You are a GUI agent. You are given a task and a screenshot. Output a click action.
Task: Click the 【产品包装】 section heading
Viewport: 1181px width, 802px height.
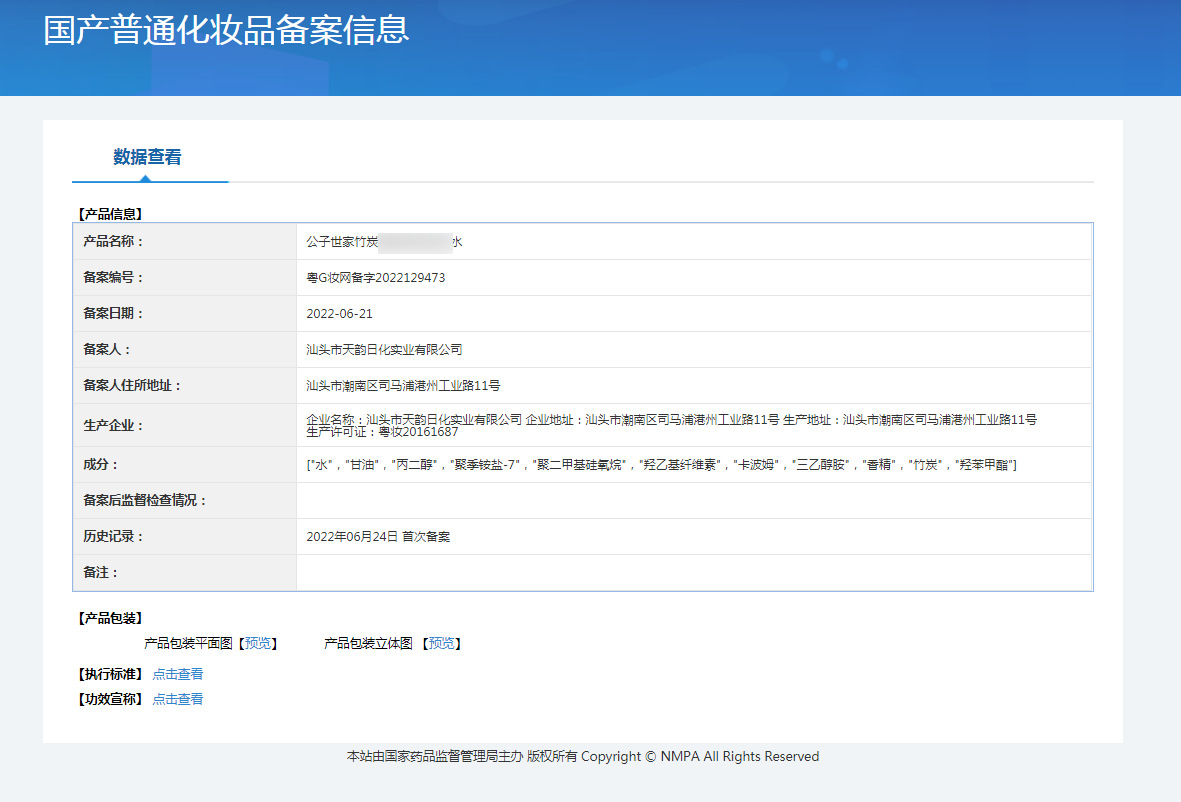(x=110, y=618)
